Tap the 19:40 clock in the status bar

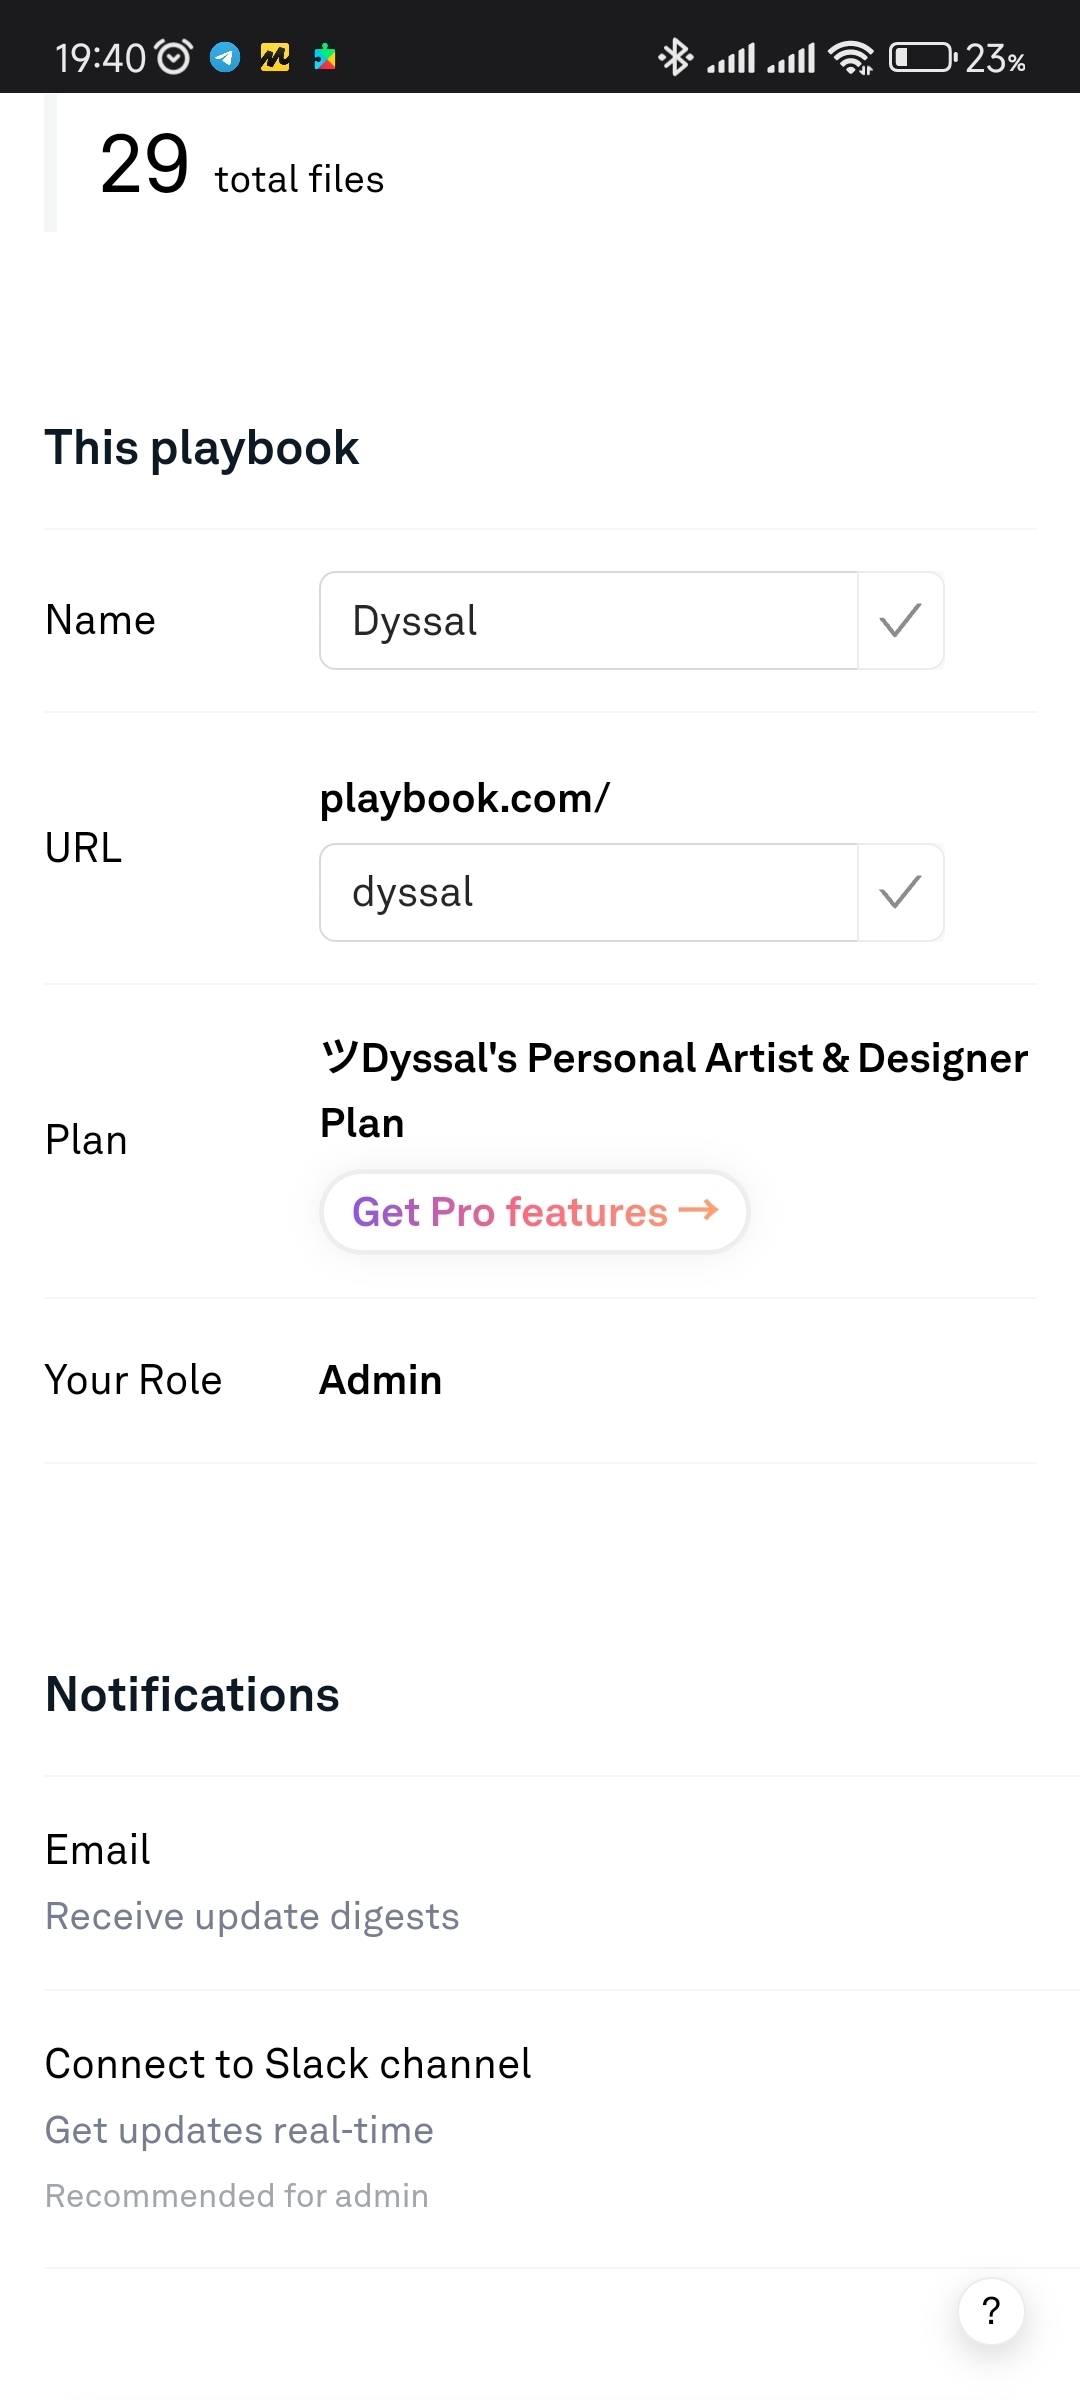100,58
